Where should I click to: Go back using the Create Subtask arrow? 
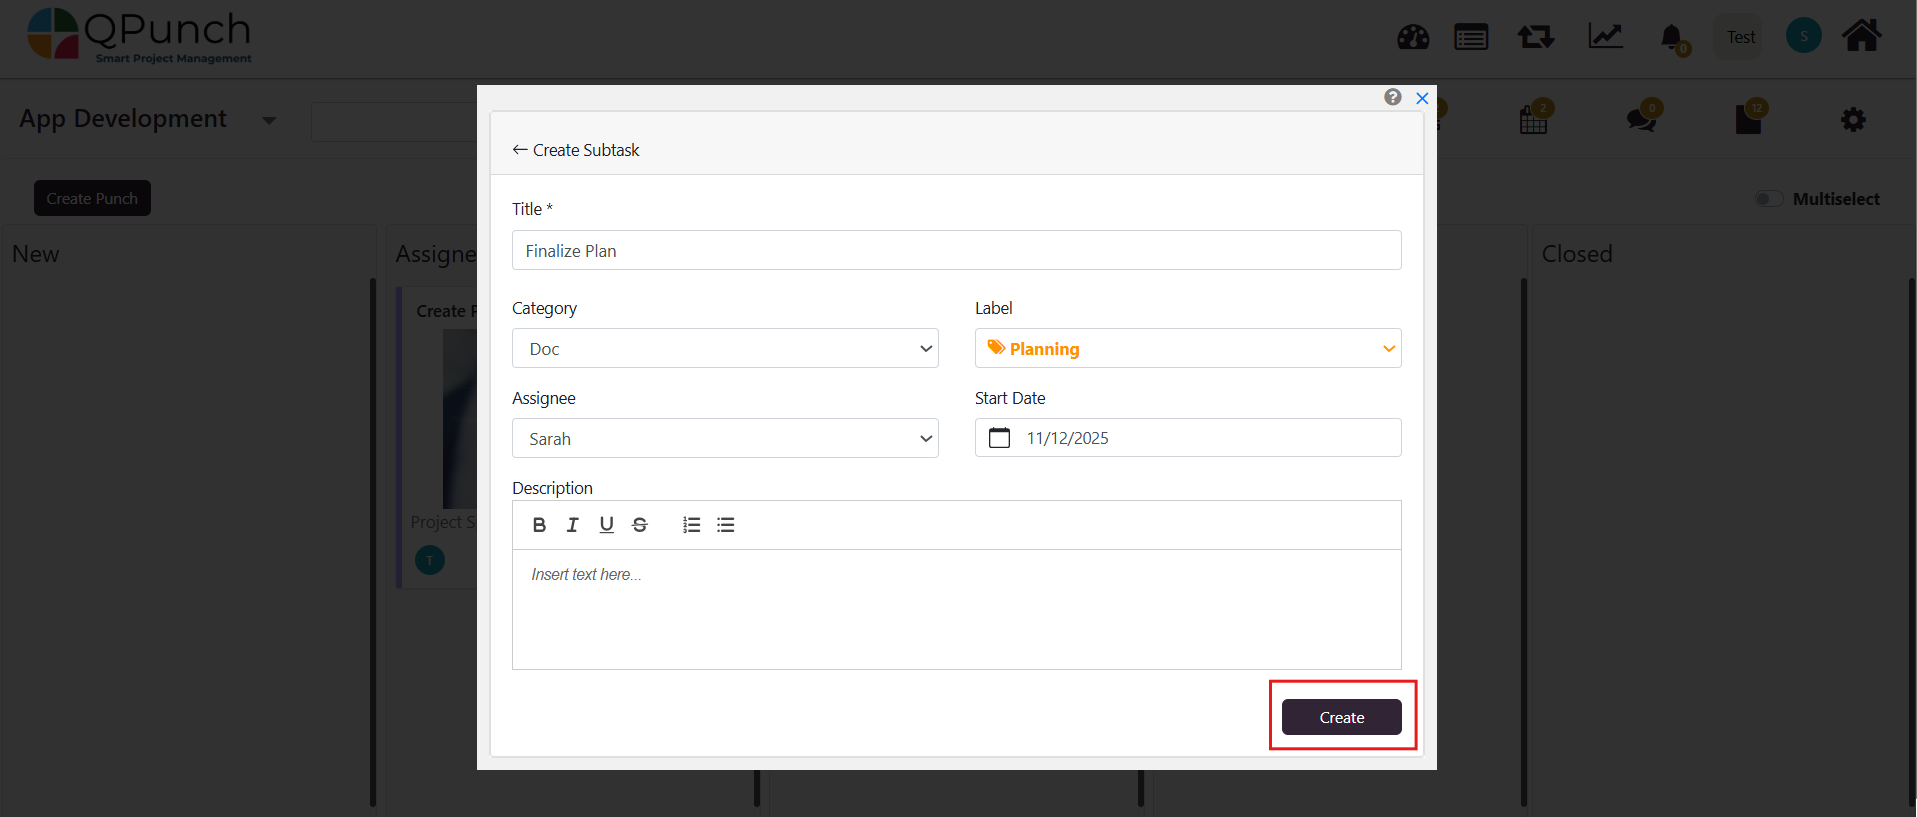(520, 150)
